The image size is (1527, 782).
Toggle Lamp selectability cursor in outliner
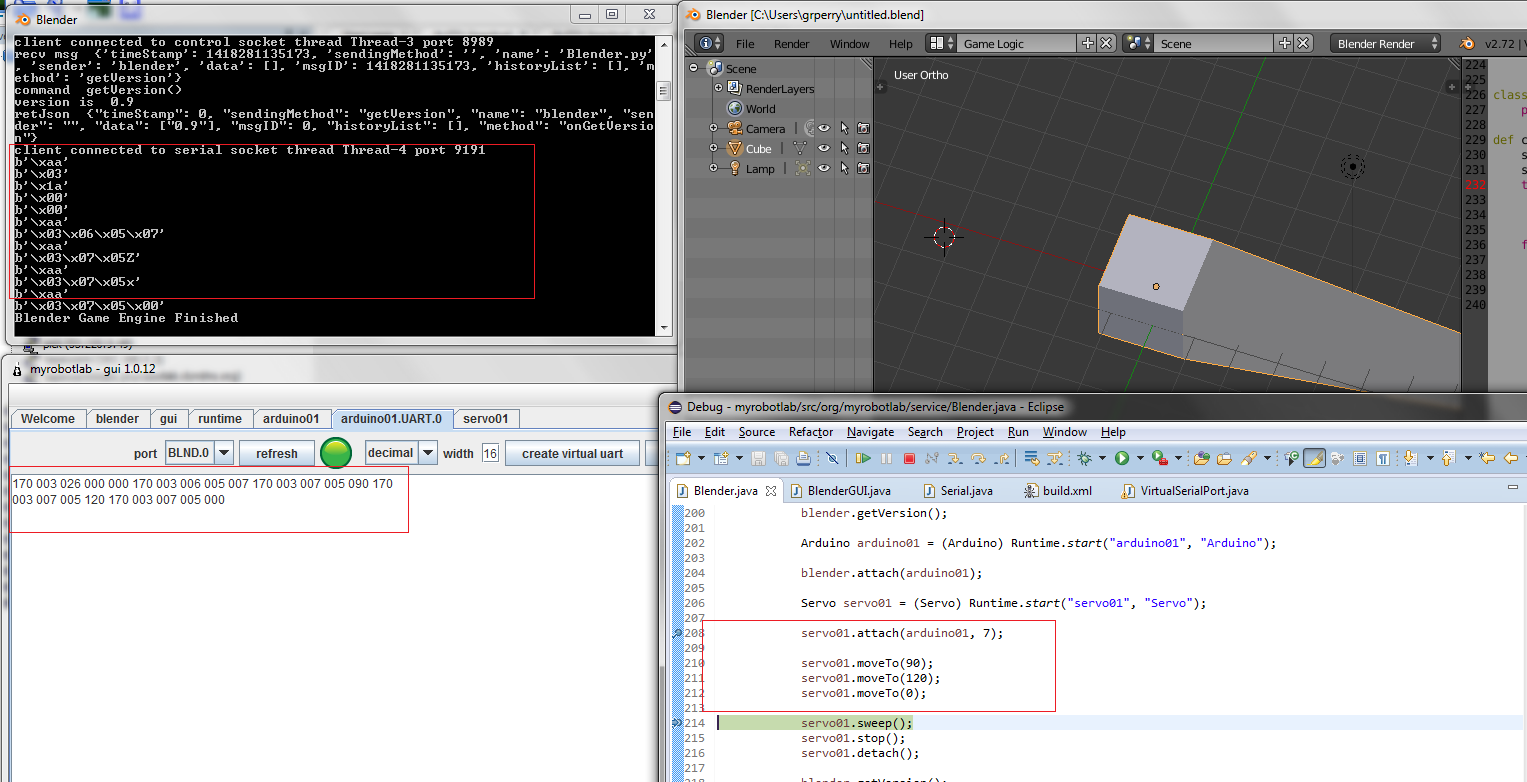[x=844, y=168]
